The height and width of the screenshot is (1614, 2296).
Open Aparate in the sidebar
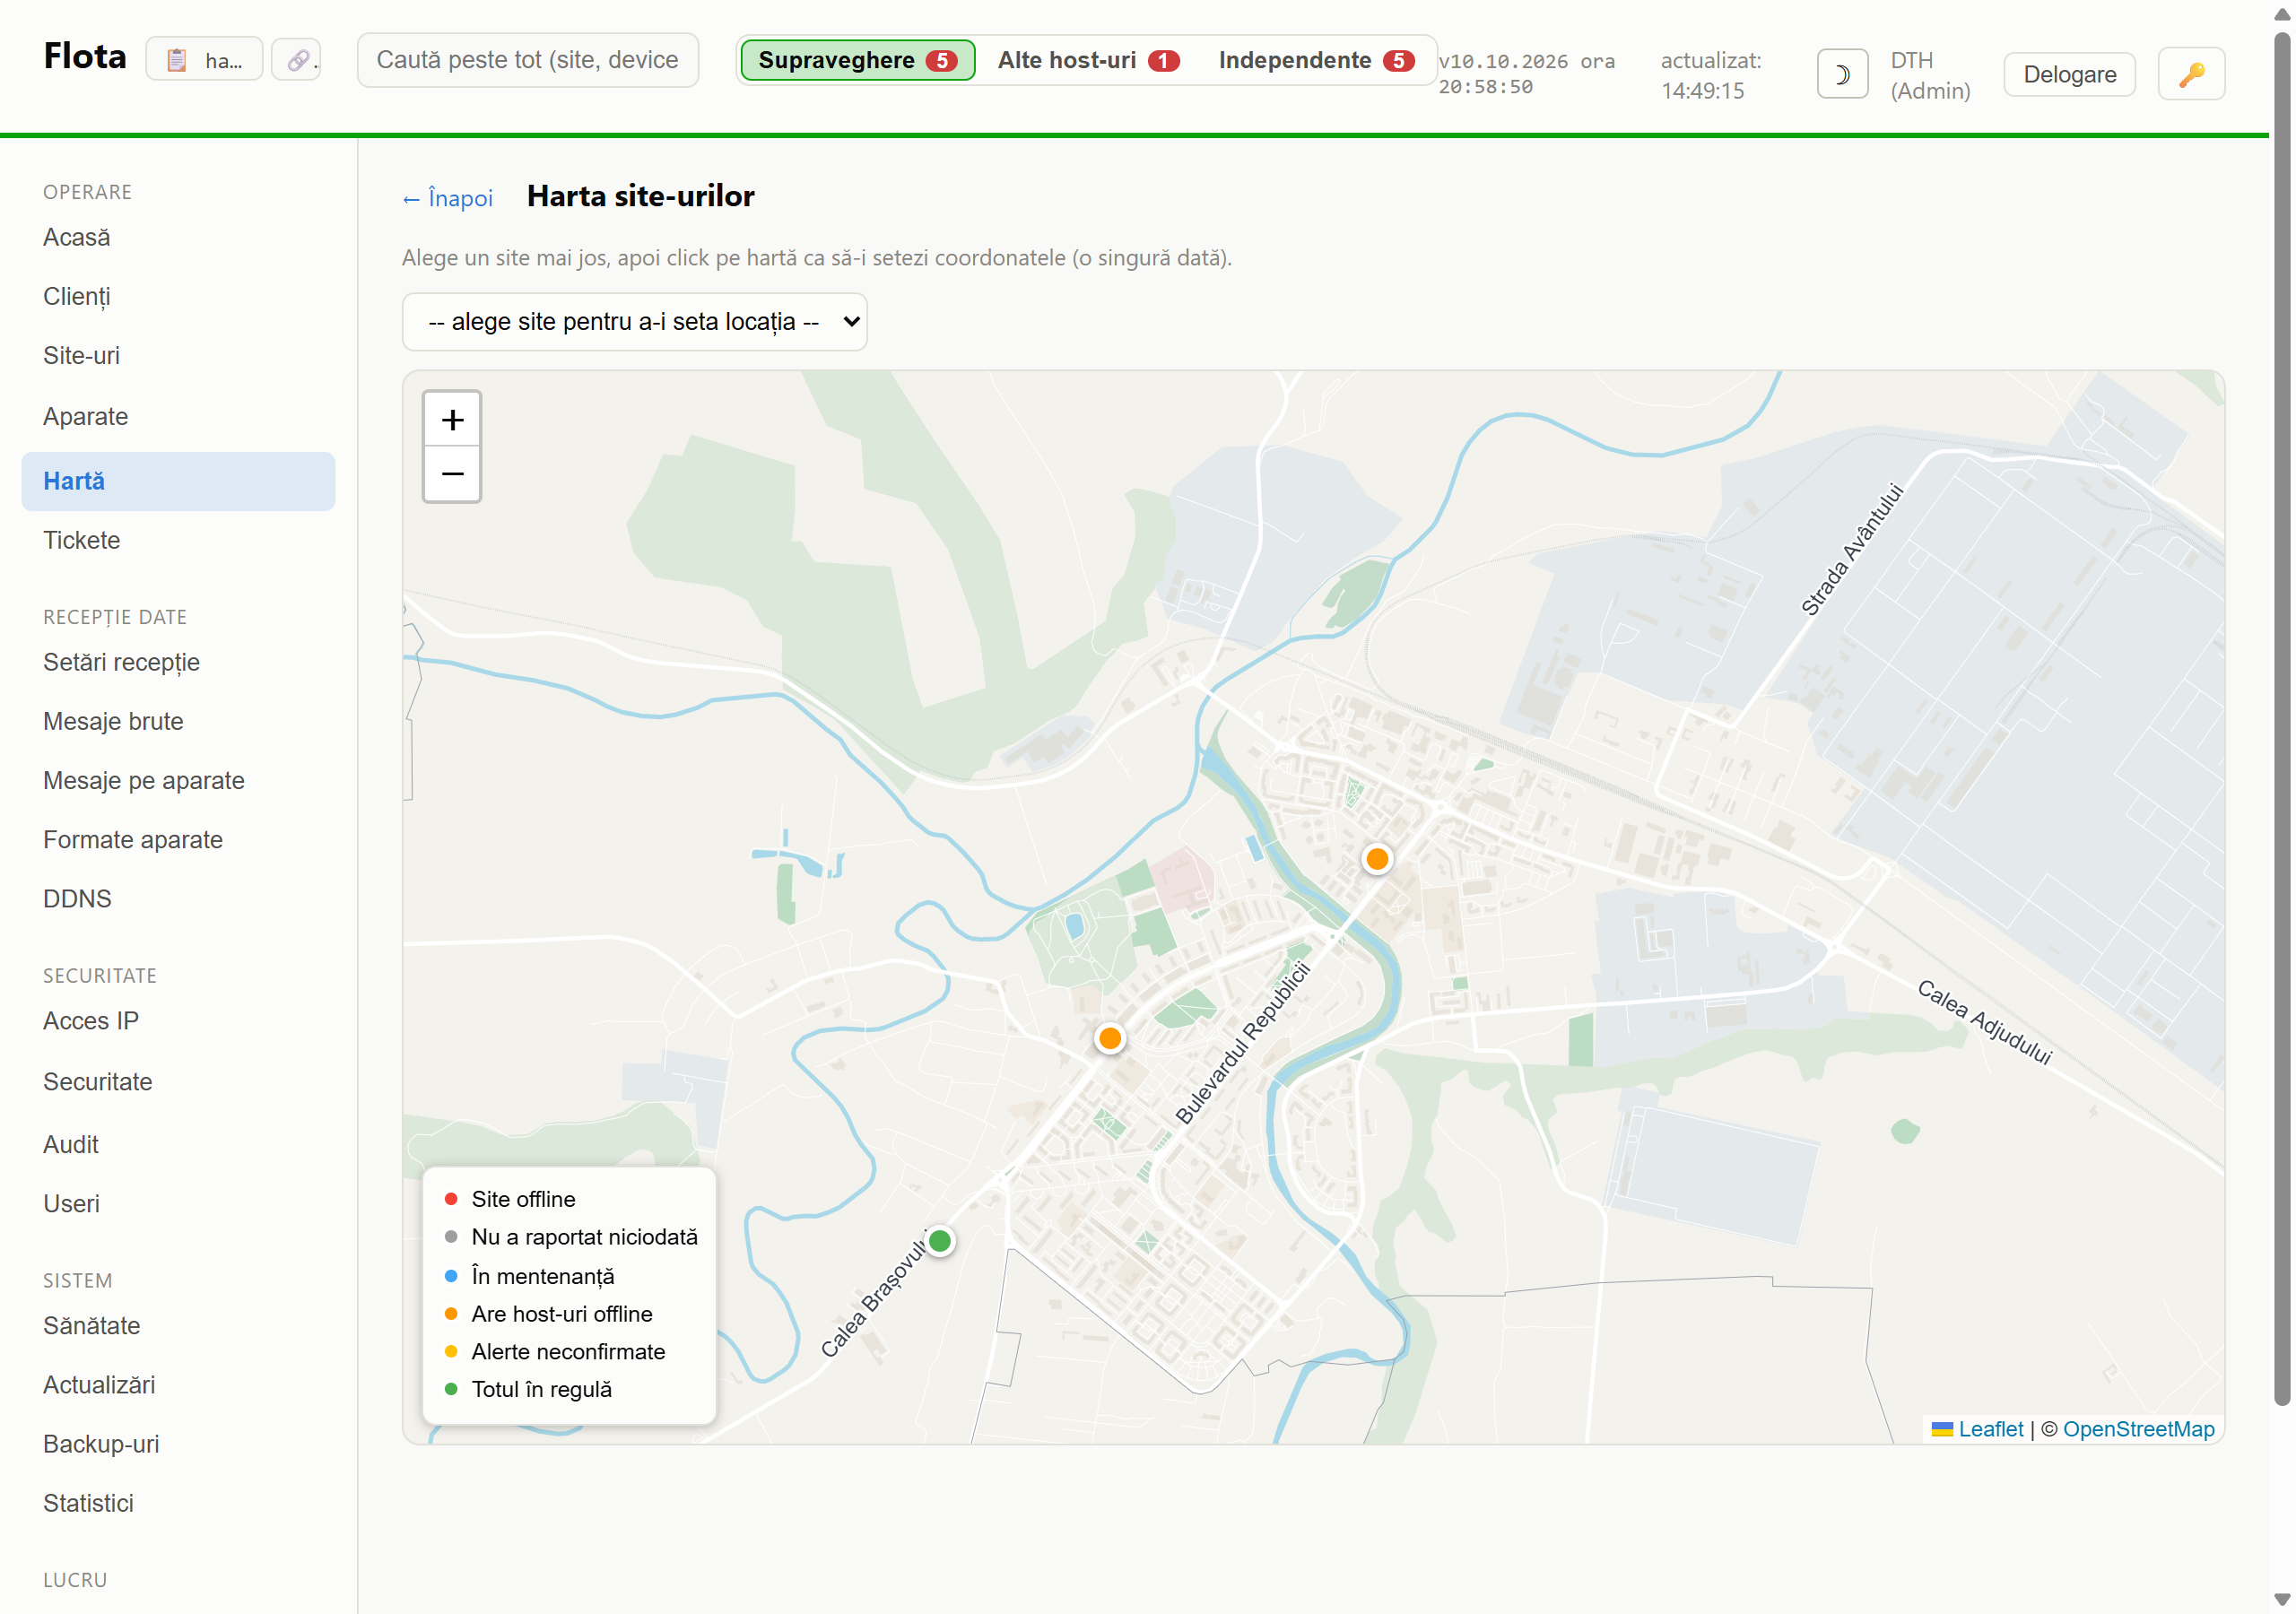[x=178, y=417]
